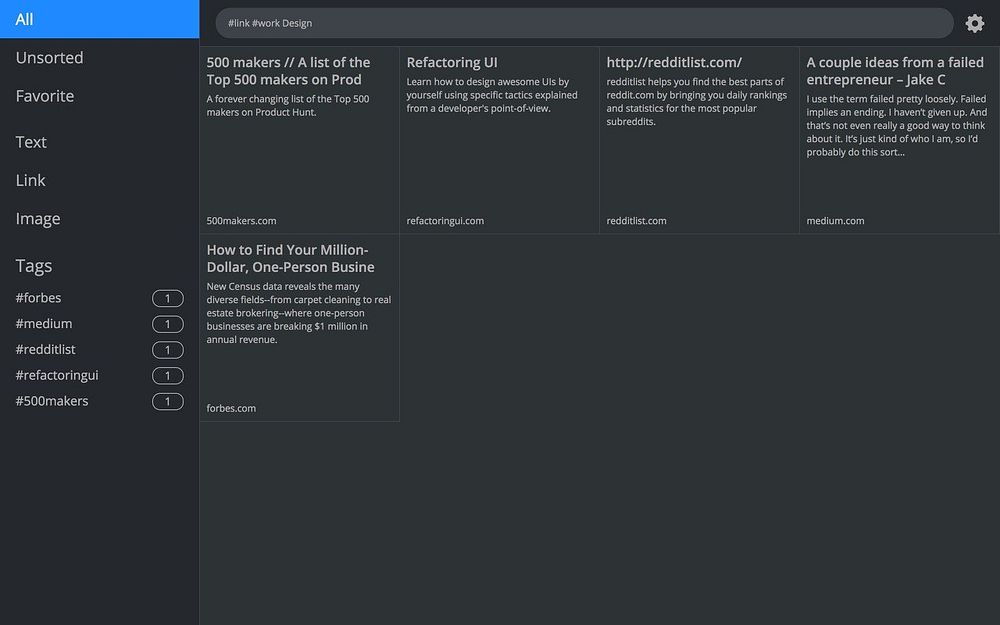1000x625 pixels.
Task: Filter by the #redditlist tag
Action: (46, 350)
